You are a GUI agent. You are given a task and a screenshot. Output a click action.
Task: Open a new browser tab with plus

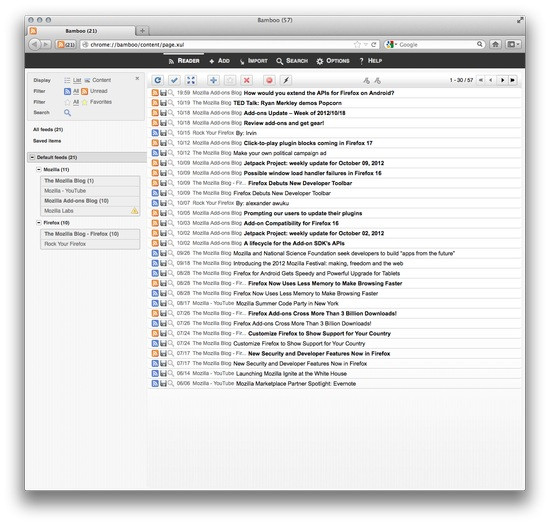(142, 31)
